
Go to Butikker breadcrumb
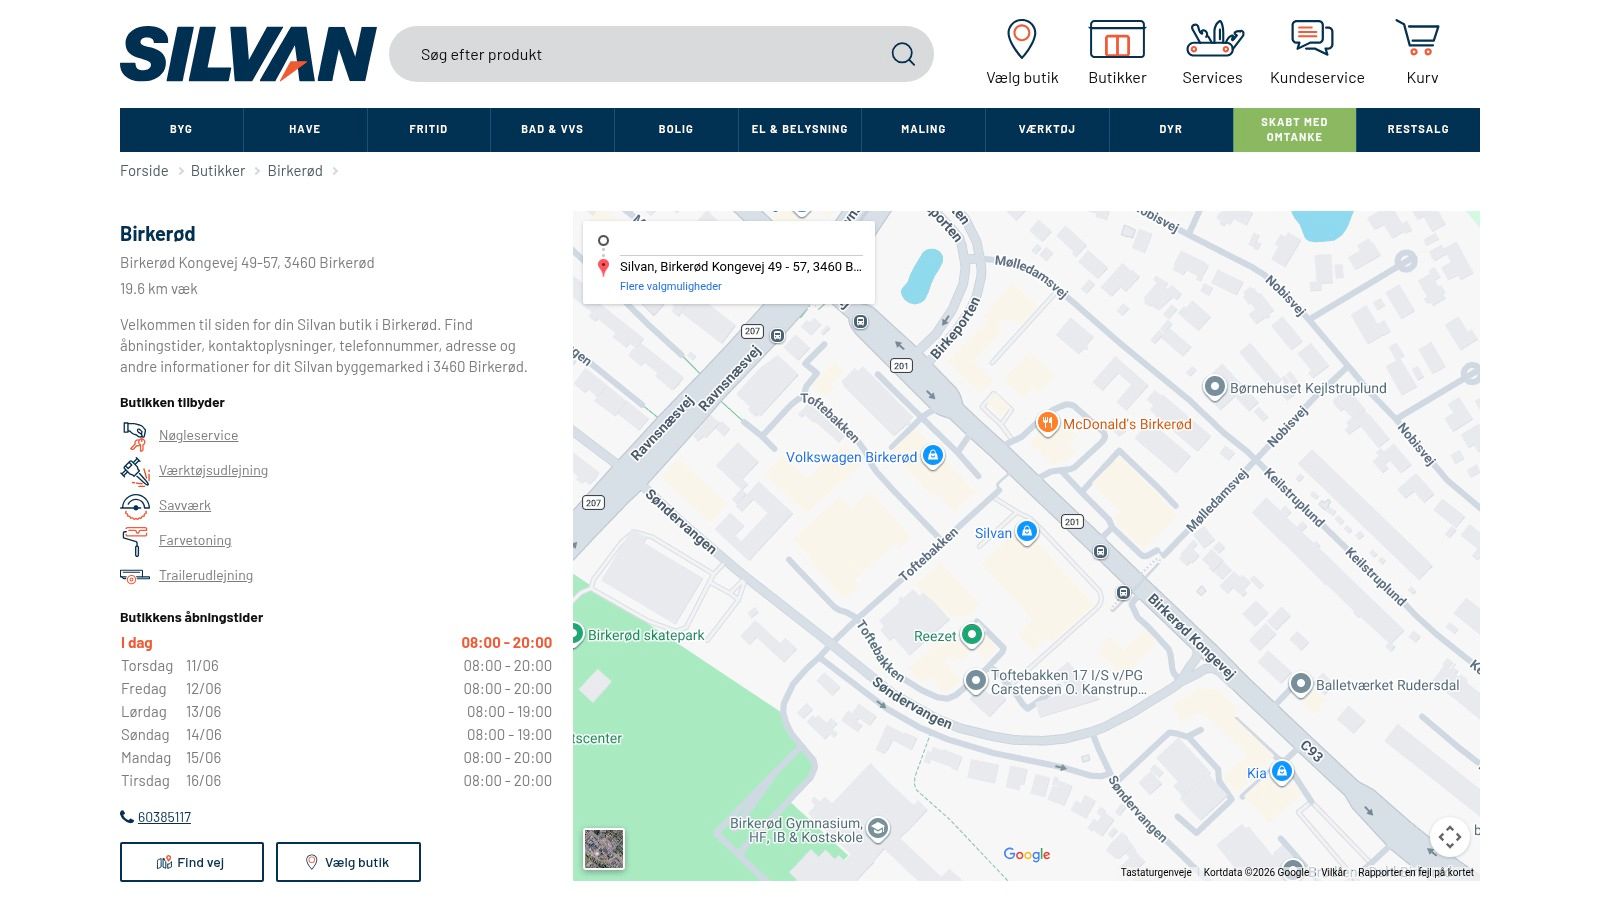tap(218, 171)
